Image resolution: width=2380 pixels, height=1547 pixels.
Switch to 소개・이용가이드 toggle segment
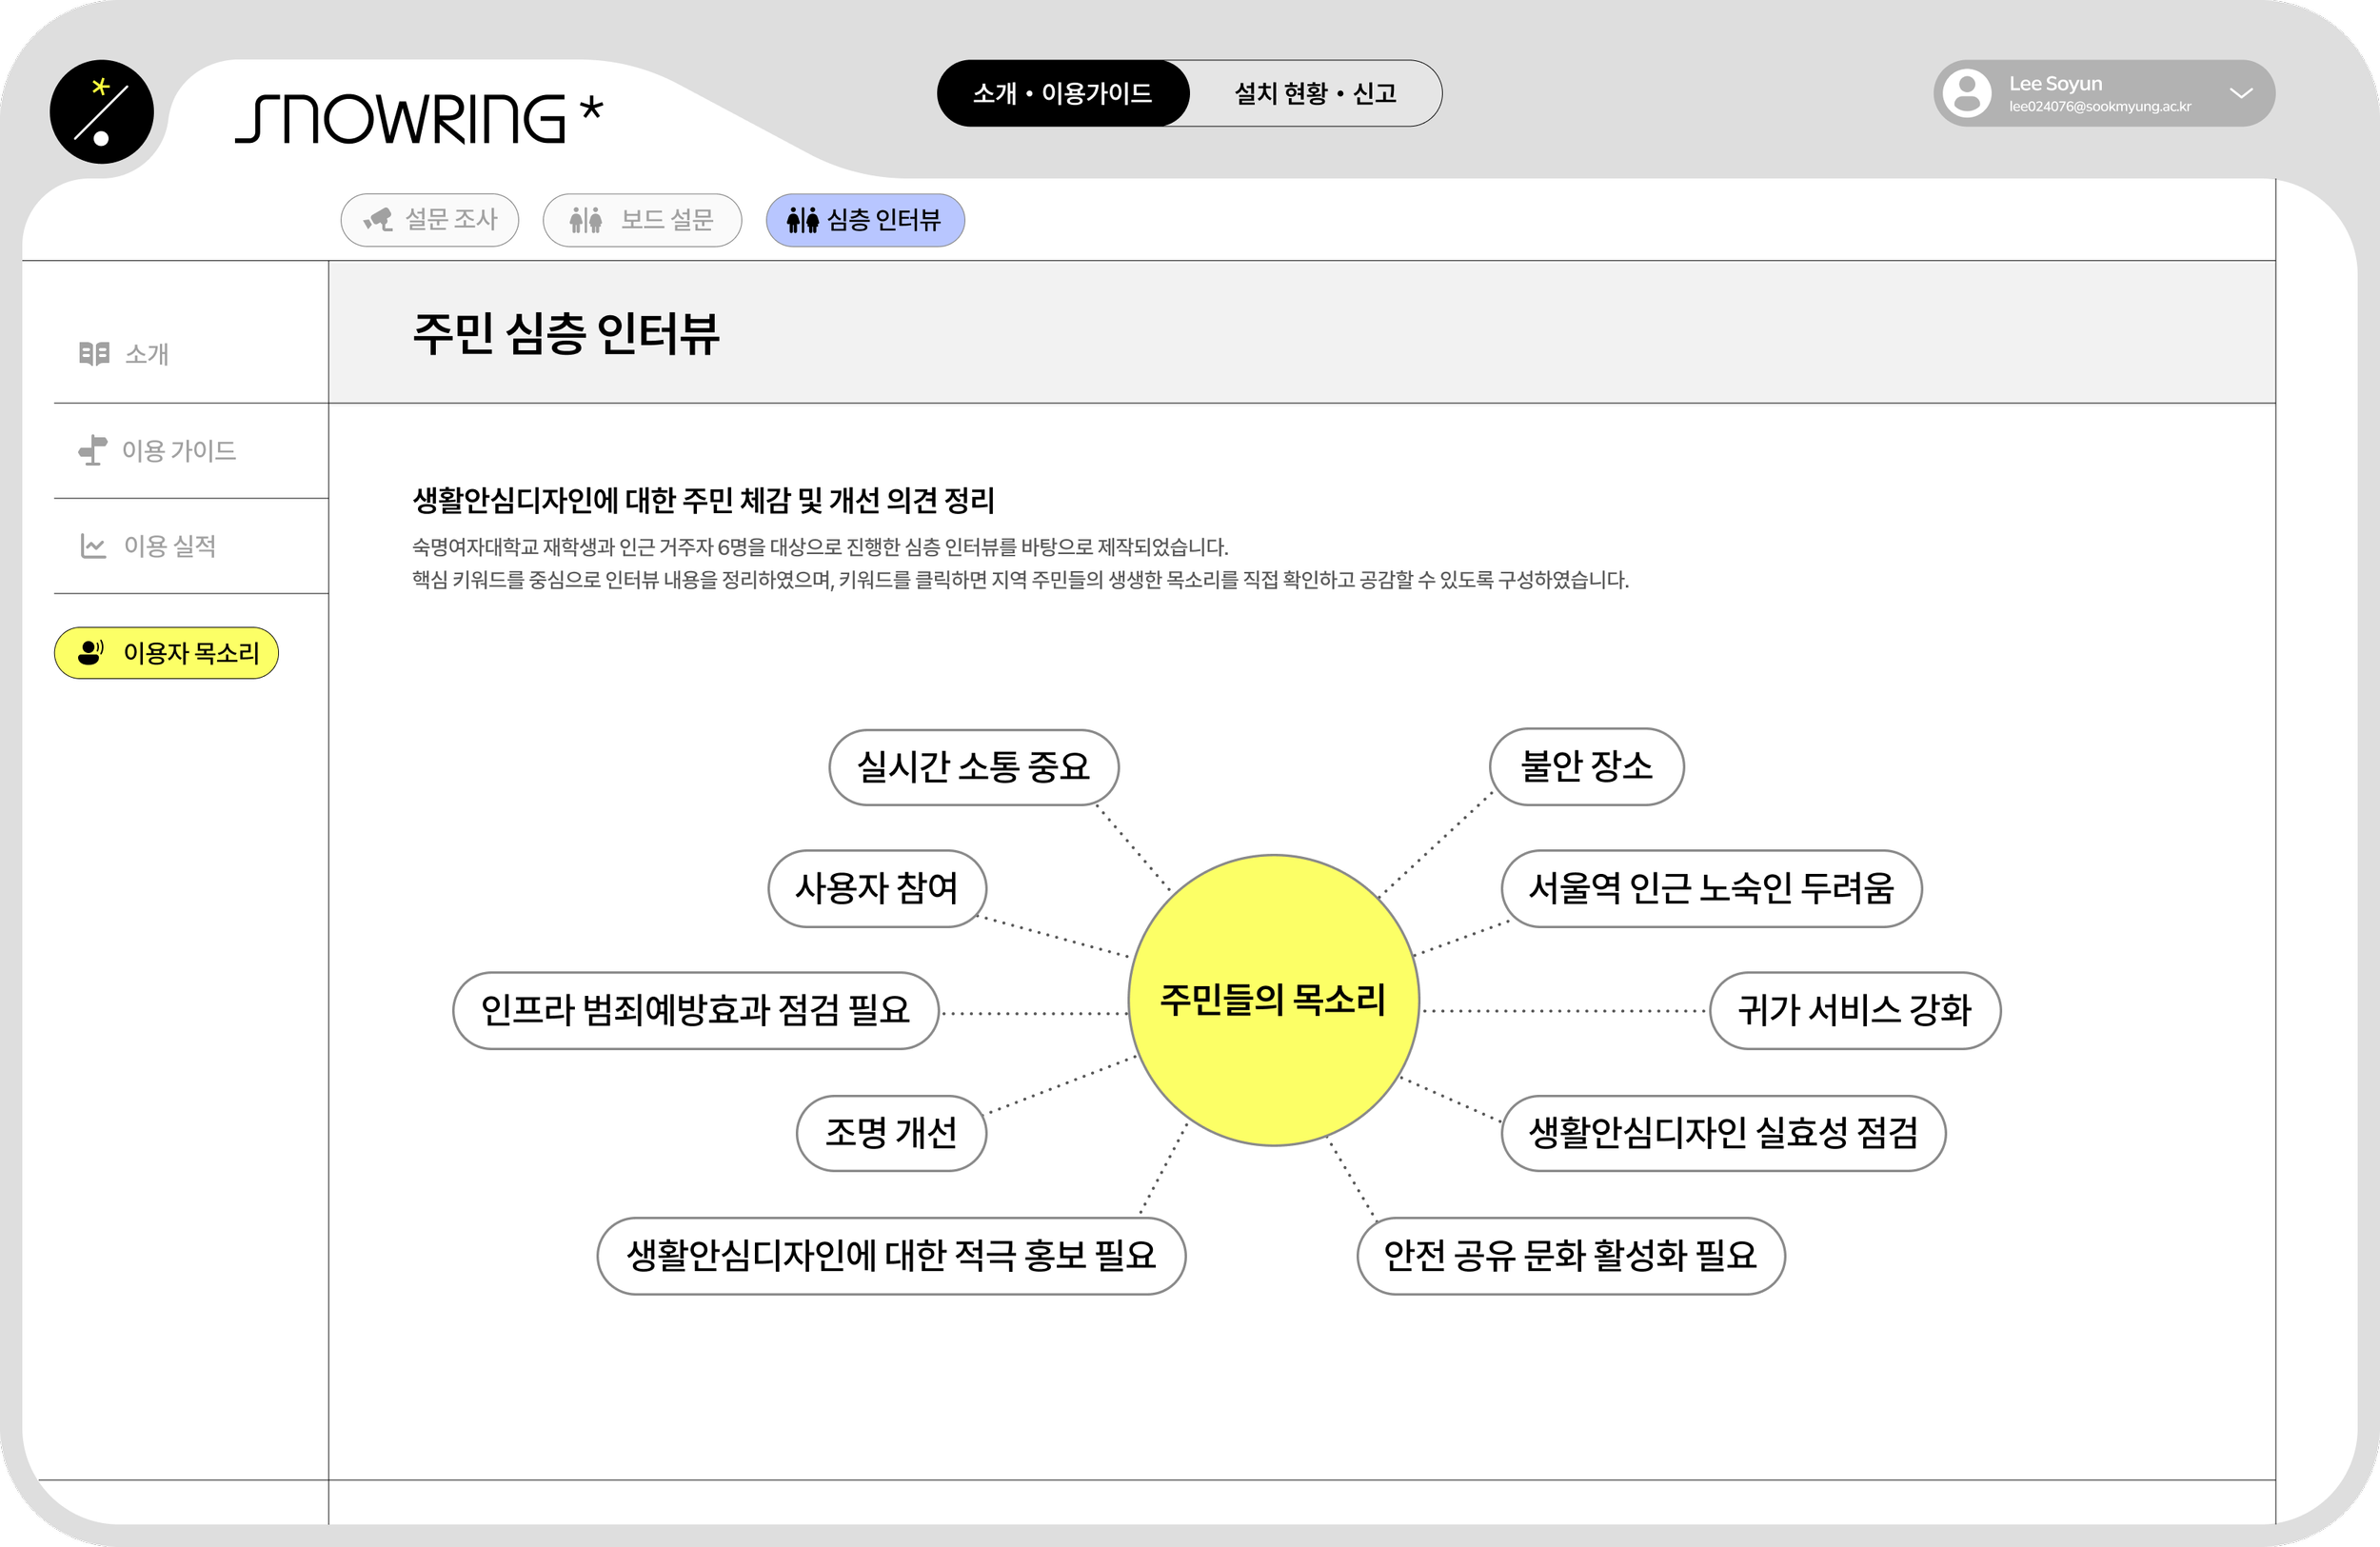click(x=1062, y=93)
